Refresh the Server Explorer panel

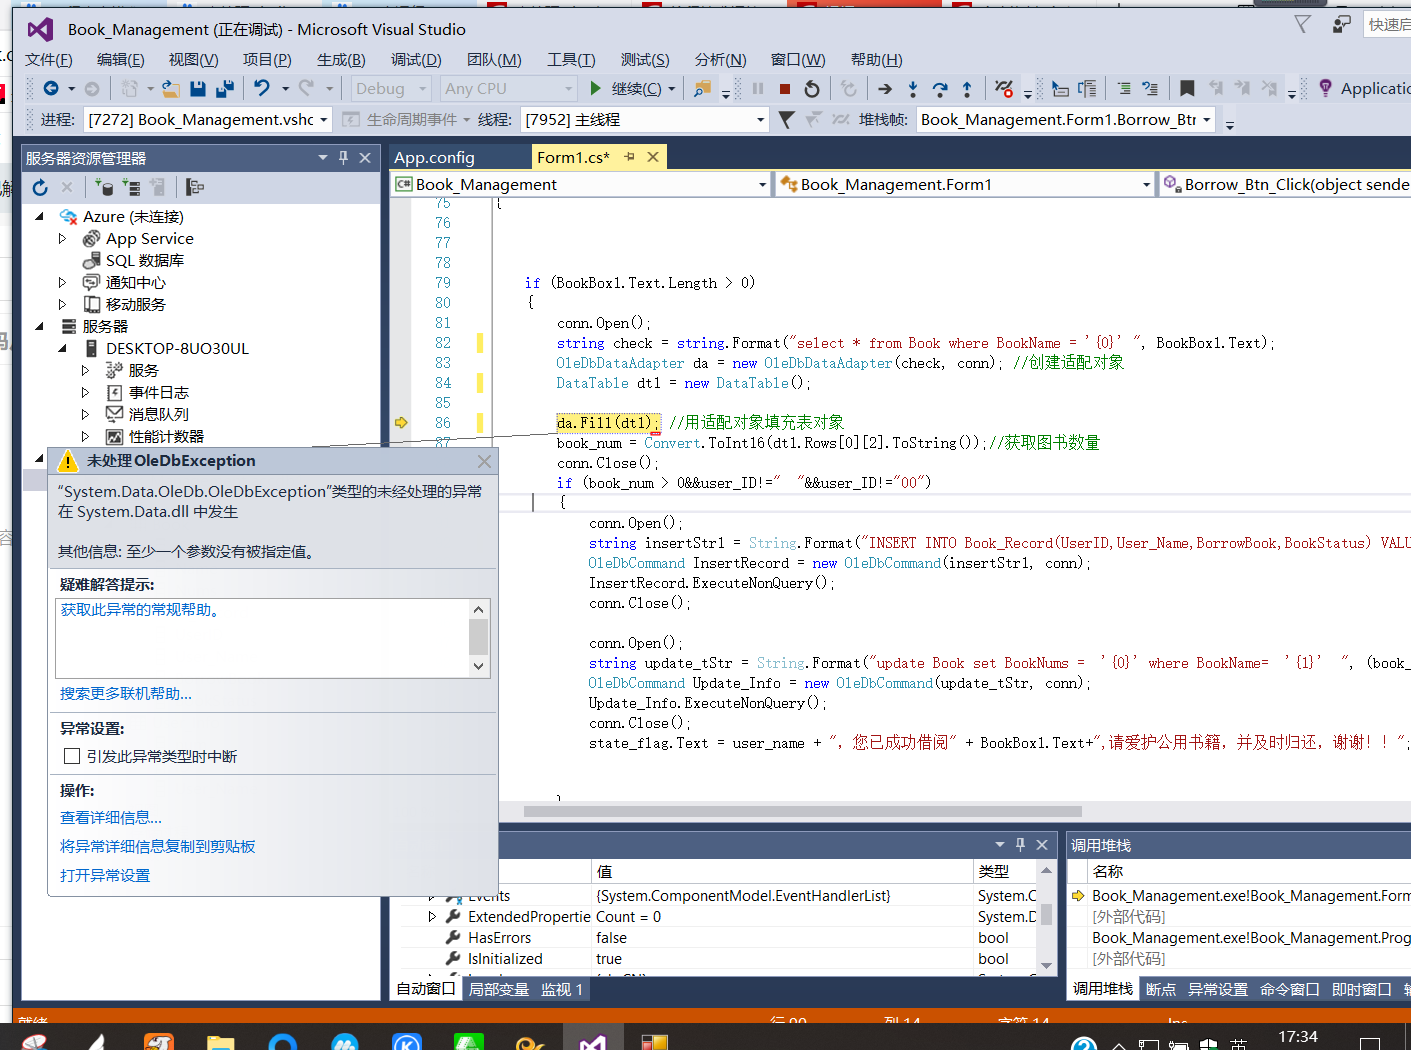(x=40, y=187)
